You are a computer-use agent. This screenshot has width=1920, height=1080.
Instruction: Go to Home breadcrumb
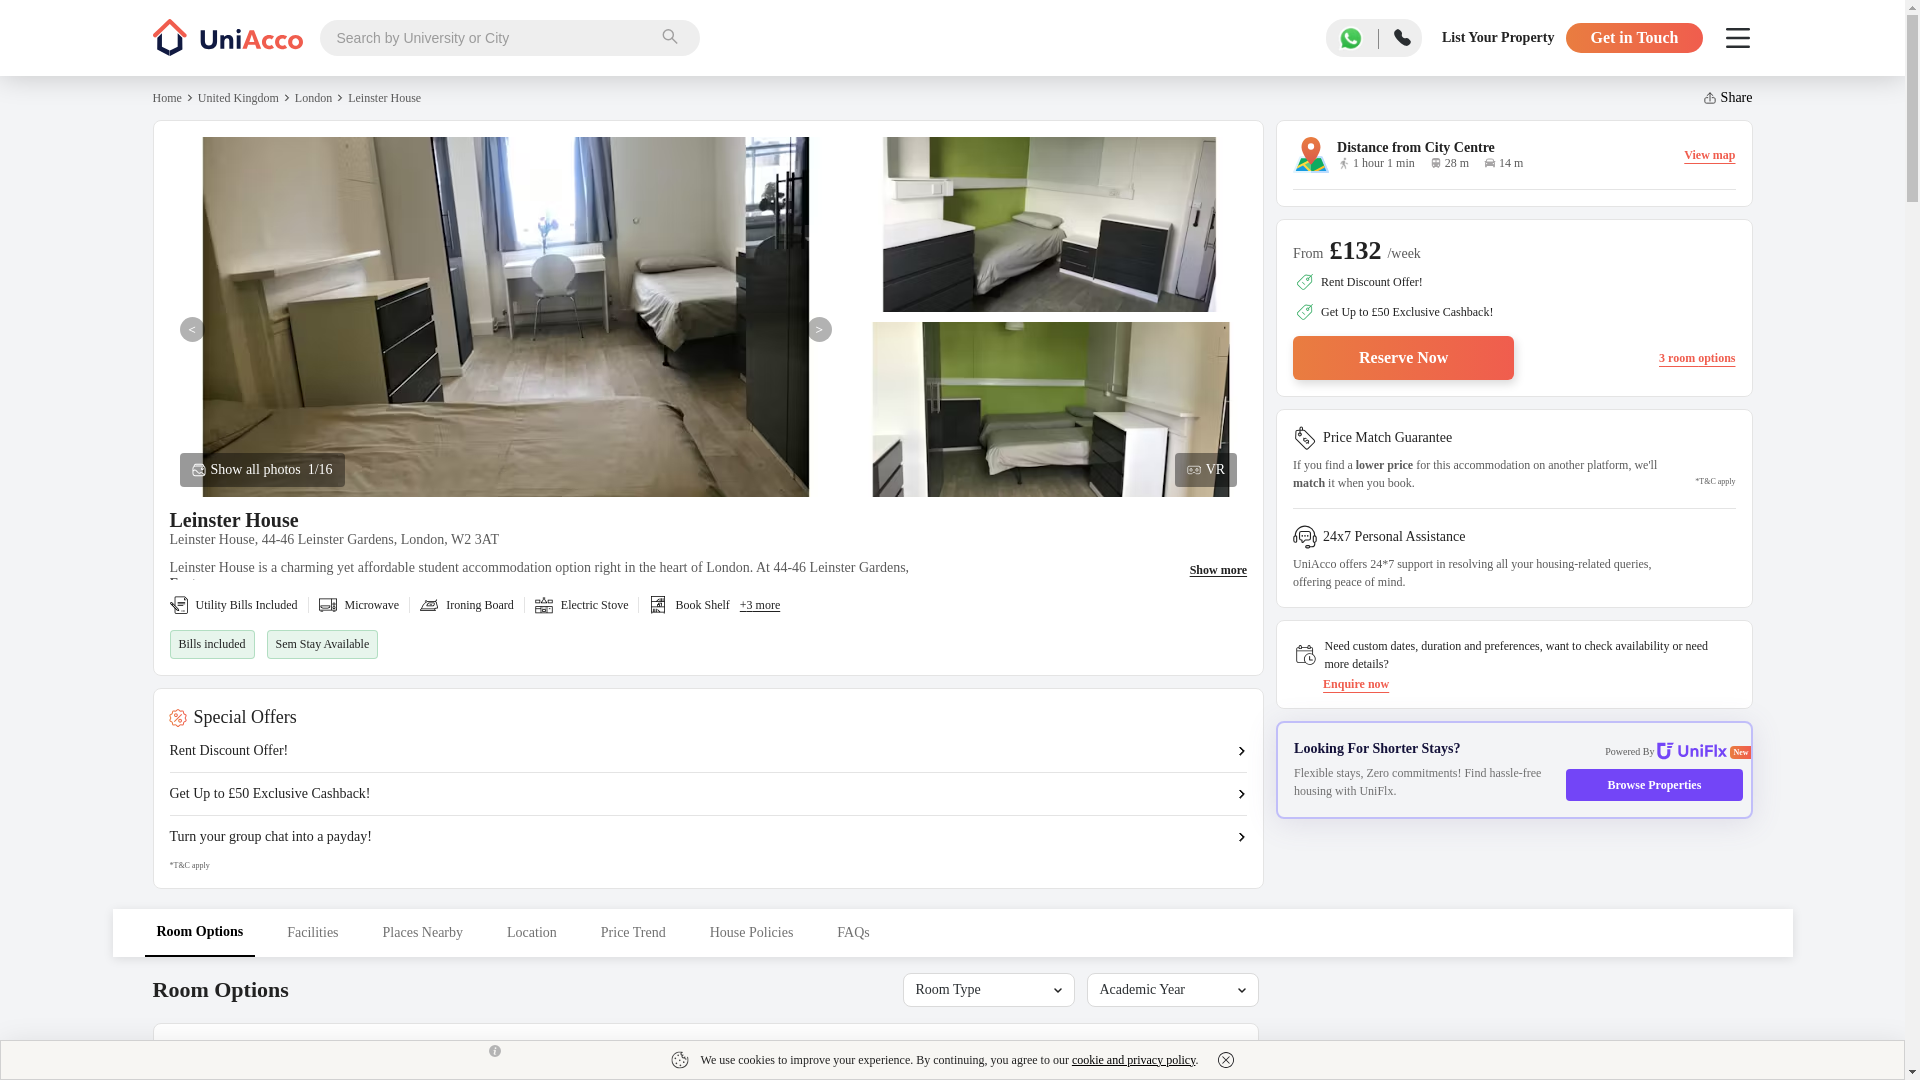(167, 98)
